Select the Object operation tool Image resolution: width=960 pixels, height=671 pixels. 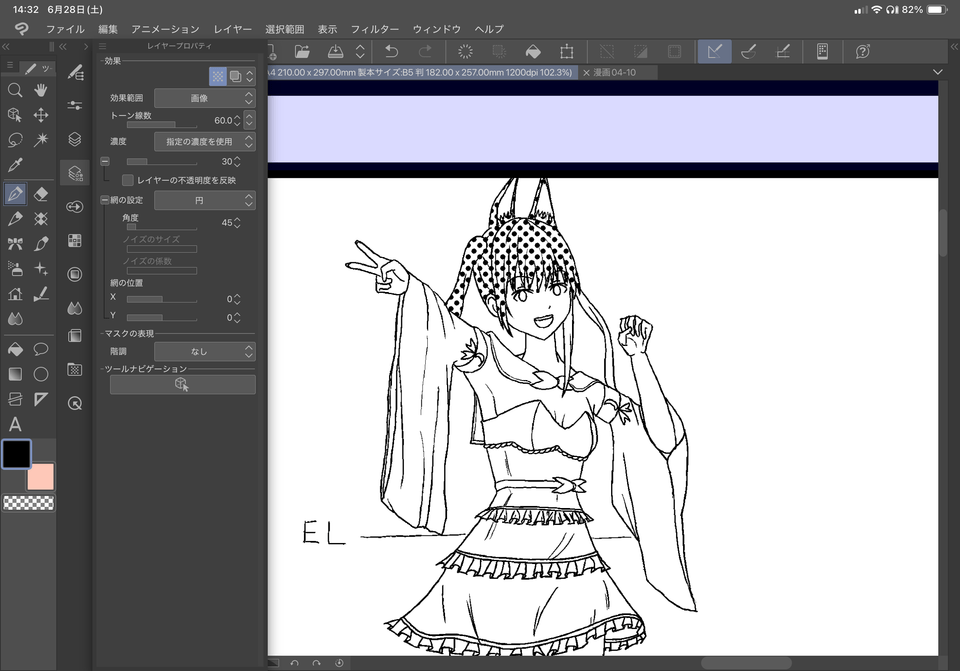15,115
